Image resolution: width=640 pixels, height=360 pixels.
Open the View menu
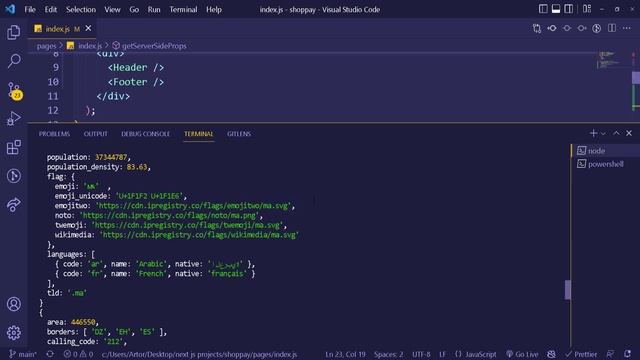click(112, 9)
